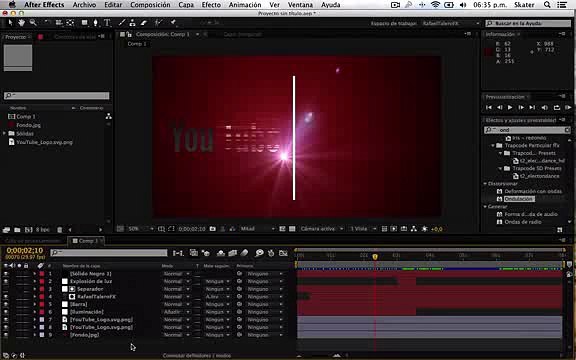The width and height of the screenshot is (576, 360).
Task: Expand the Sólidos folder in Project
Action: coord(4,133)
